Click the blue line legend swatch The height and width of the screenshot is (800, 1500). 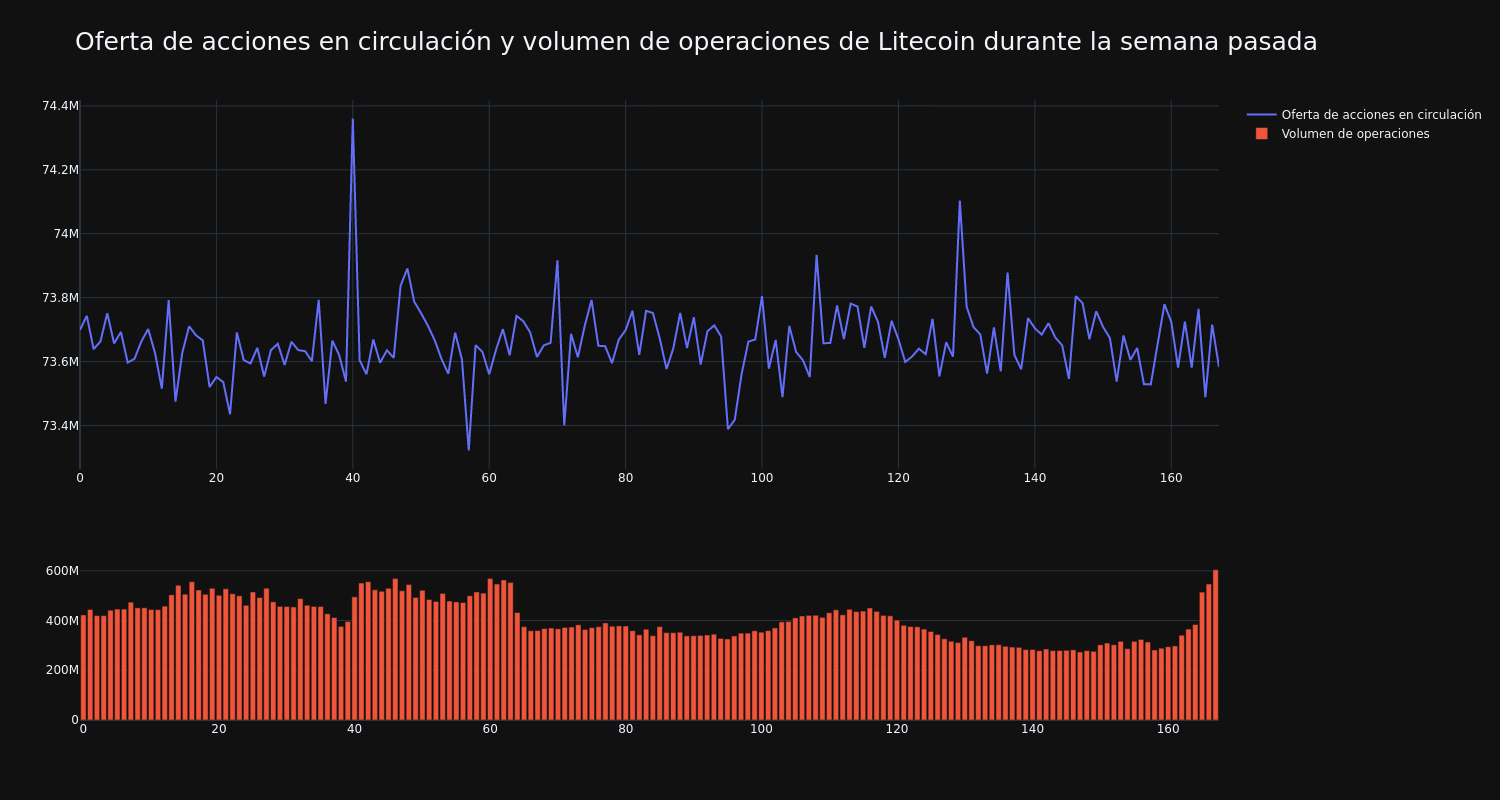(x=1262, y=115)
